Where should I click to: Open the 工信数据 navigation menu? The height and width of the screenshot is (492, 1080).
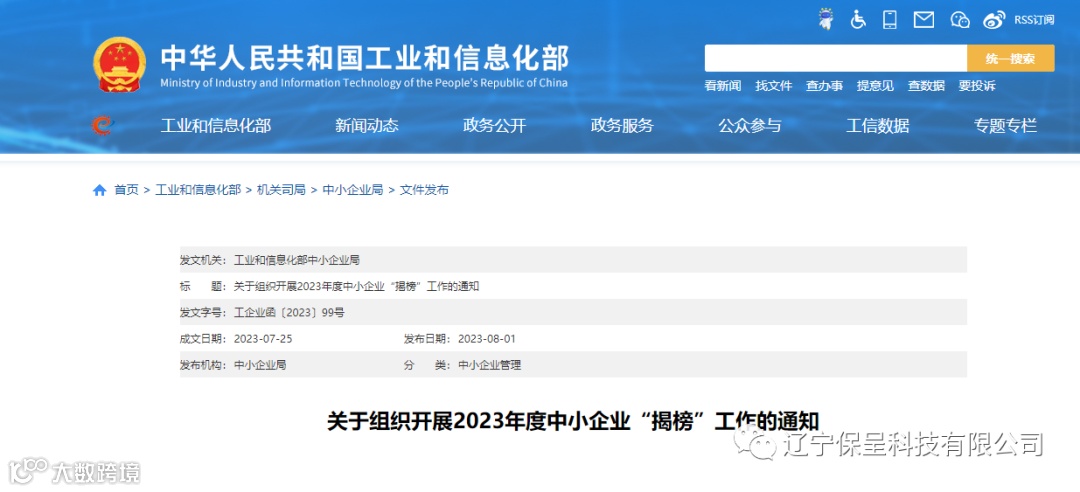coord(878,126)
